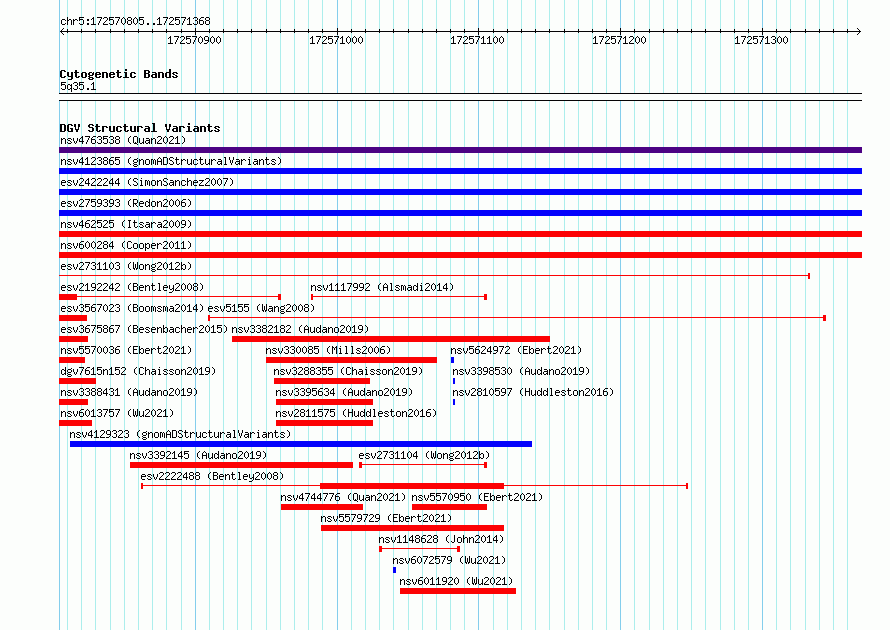
Task: Click the red nsv3288355 variant bar
Action: pyautogui.click(x=322, y=381)
